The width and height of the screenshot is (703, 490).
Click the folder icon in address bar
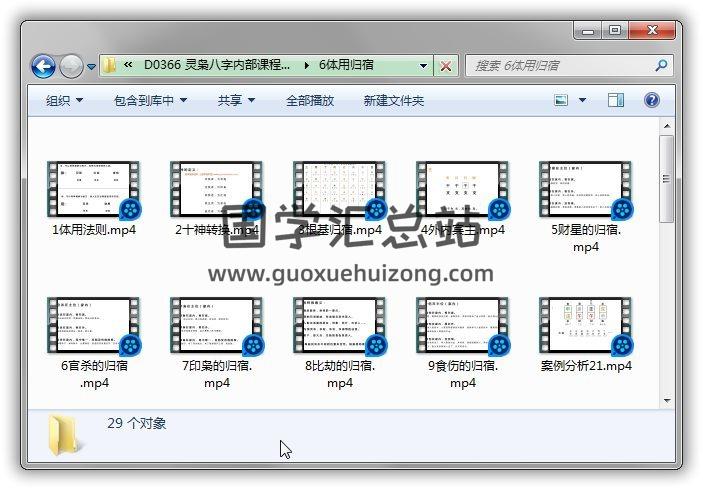click(x=108, y=65)
